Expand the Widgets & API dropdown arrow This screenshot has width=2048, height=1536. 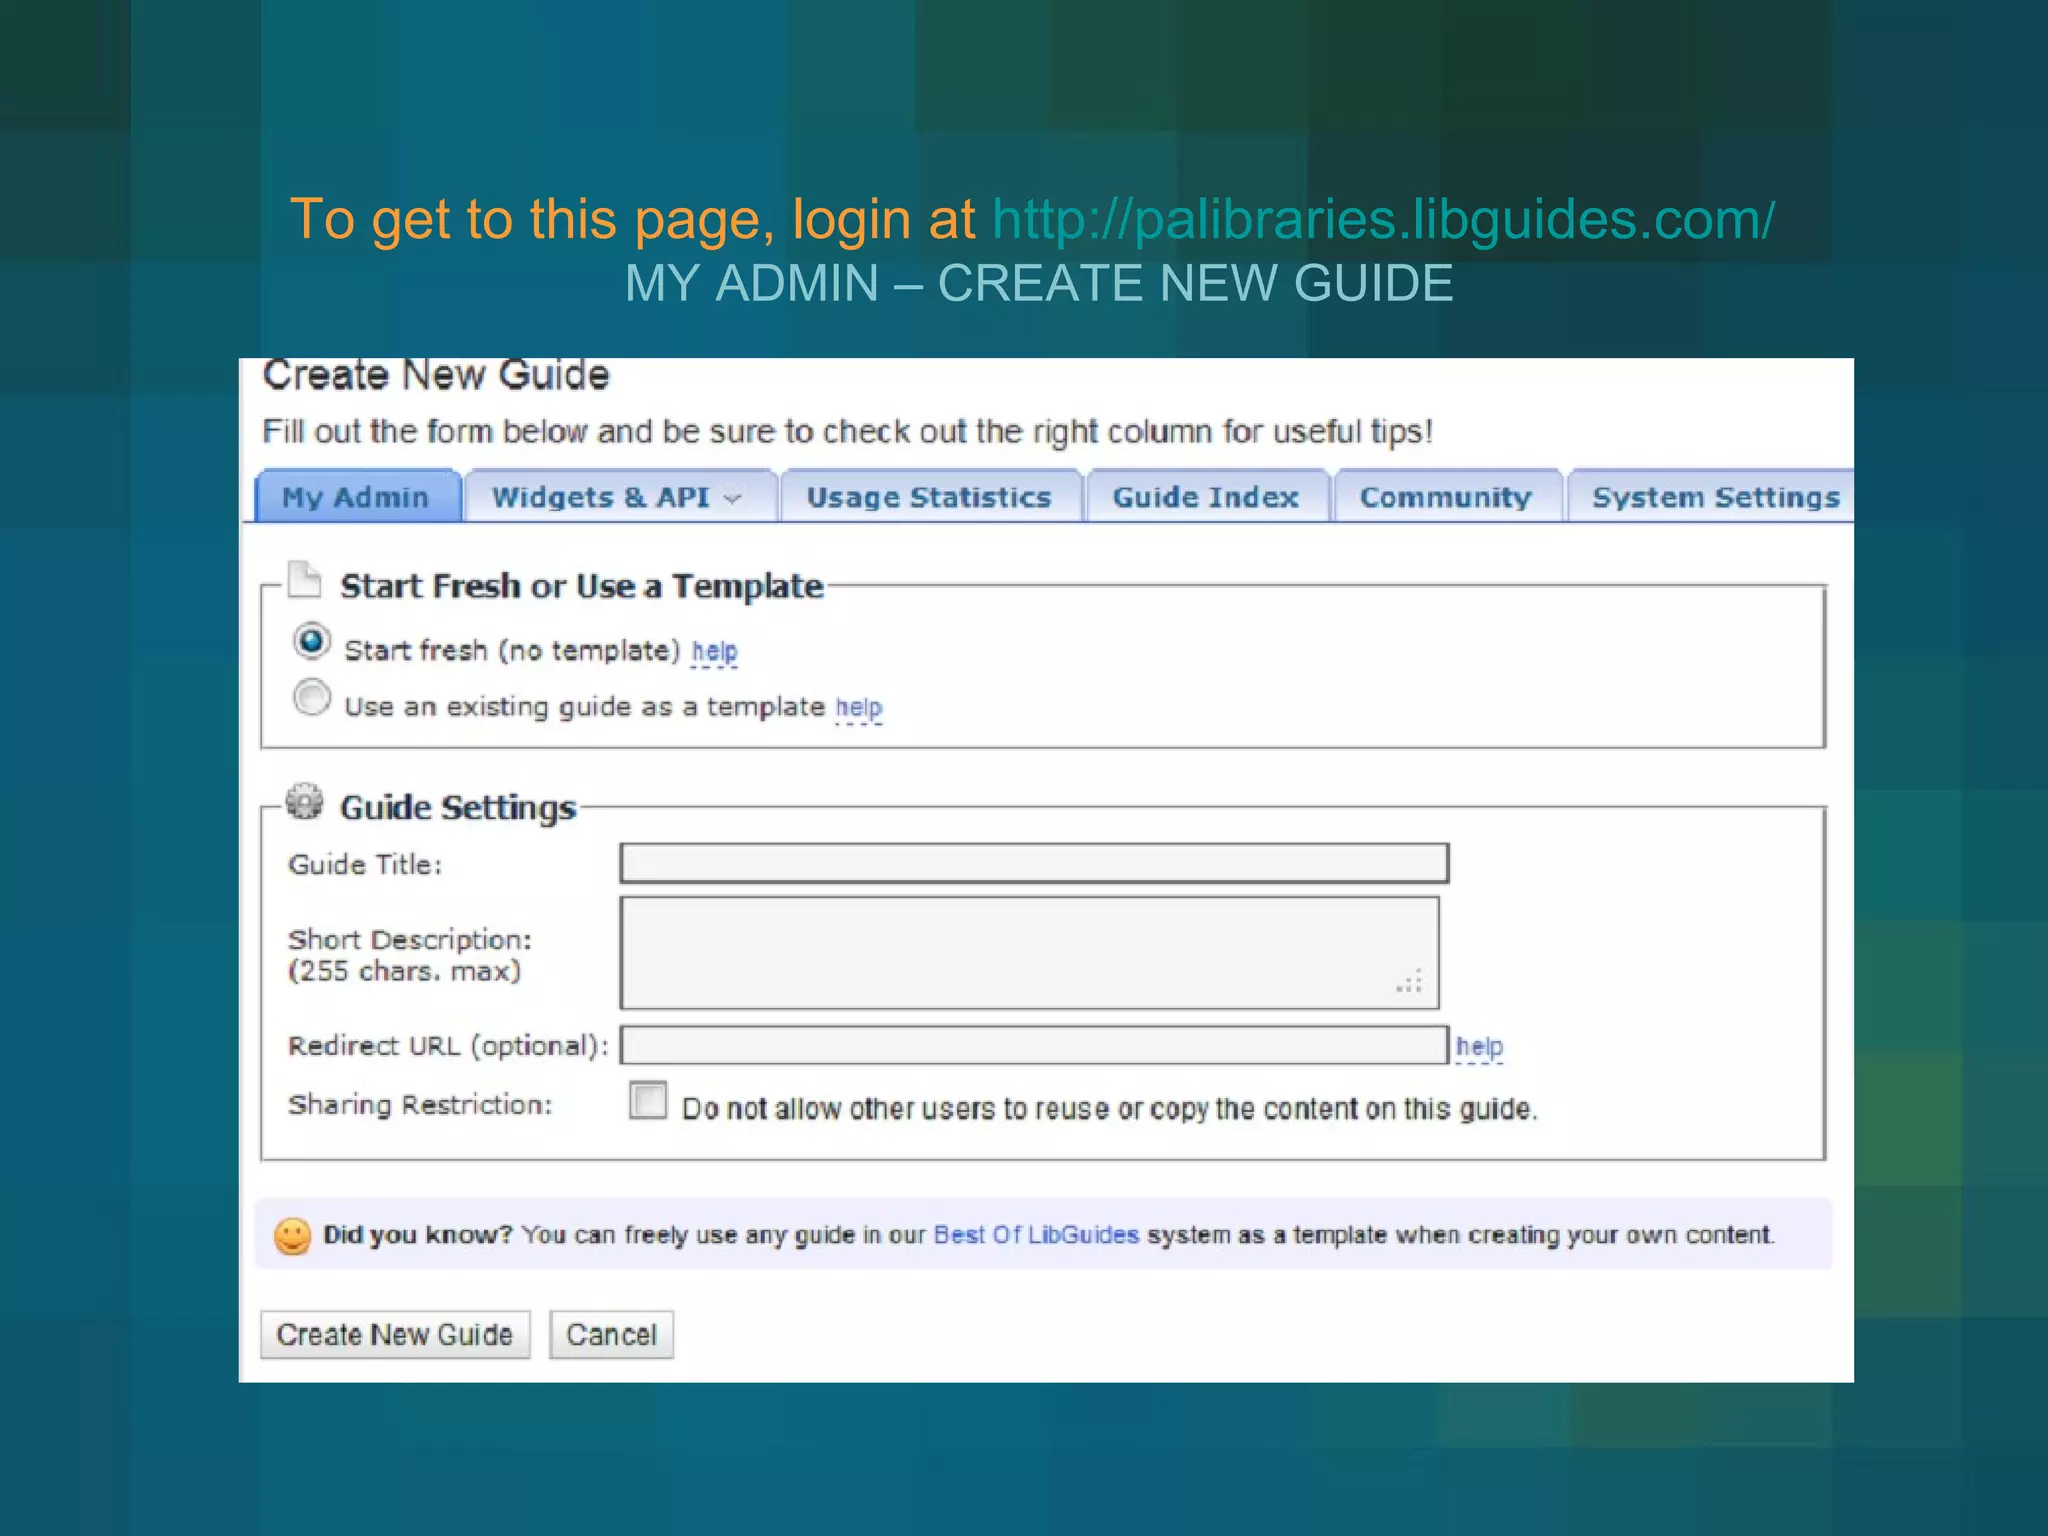tap(733, 498)
